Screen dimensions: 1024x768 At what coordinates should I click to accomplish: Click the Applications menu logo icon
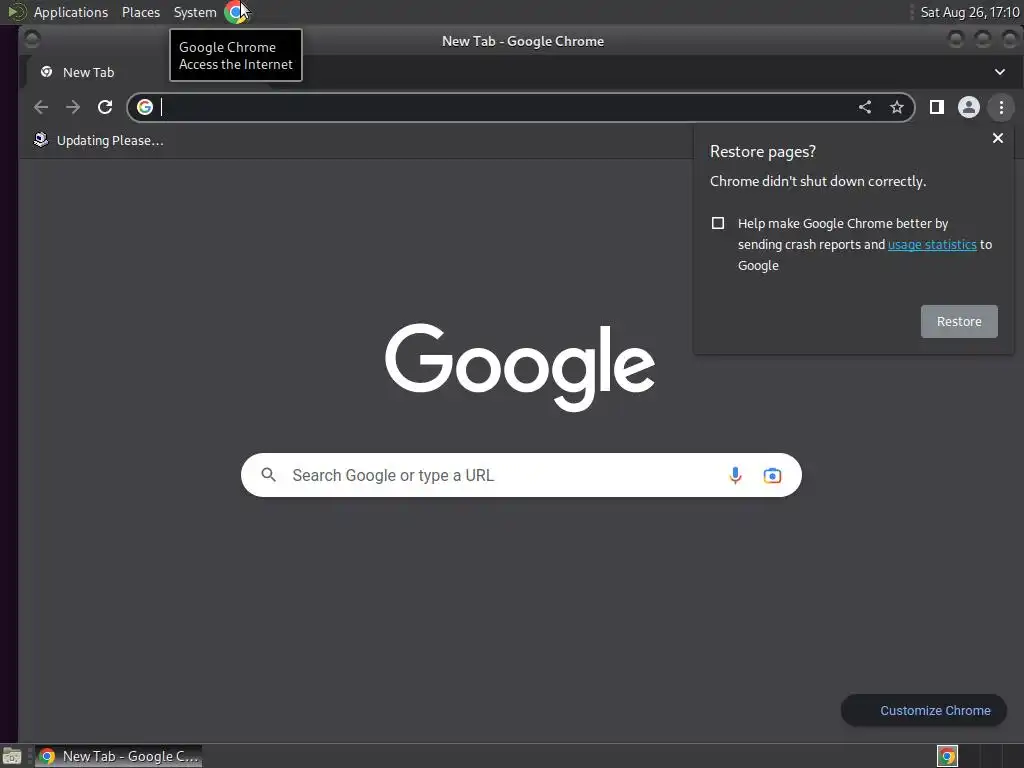tap(16, 12)
